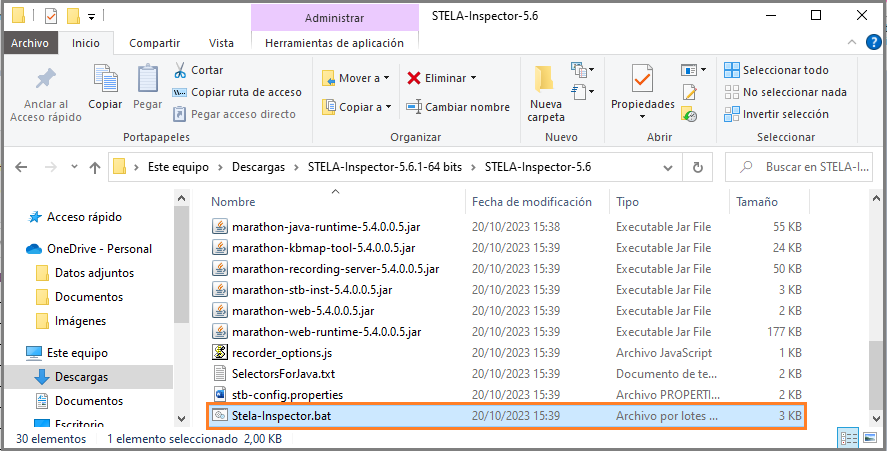Refresh the folder view
Screen dimensions: 887x451
[x=697, y=167]
